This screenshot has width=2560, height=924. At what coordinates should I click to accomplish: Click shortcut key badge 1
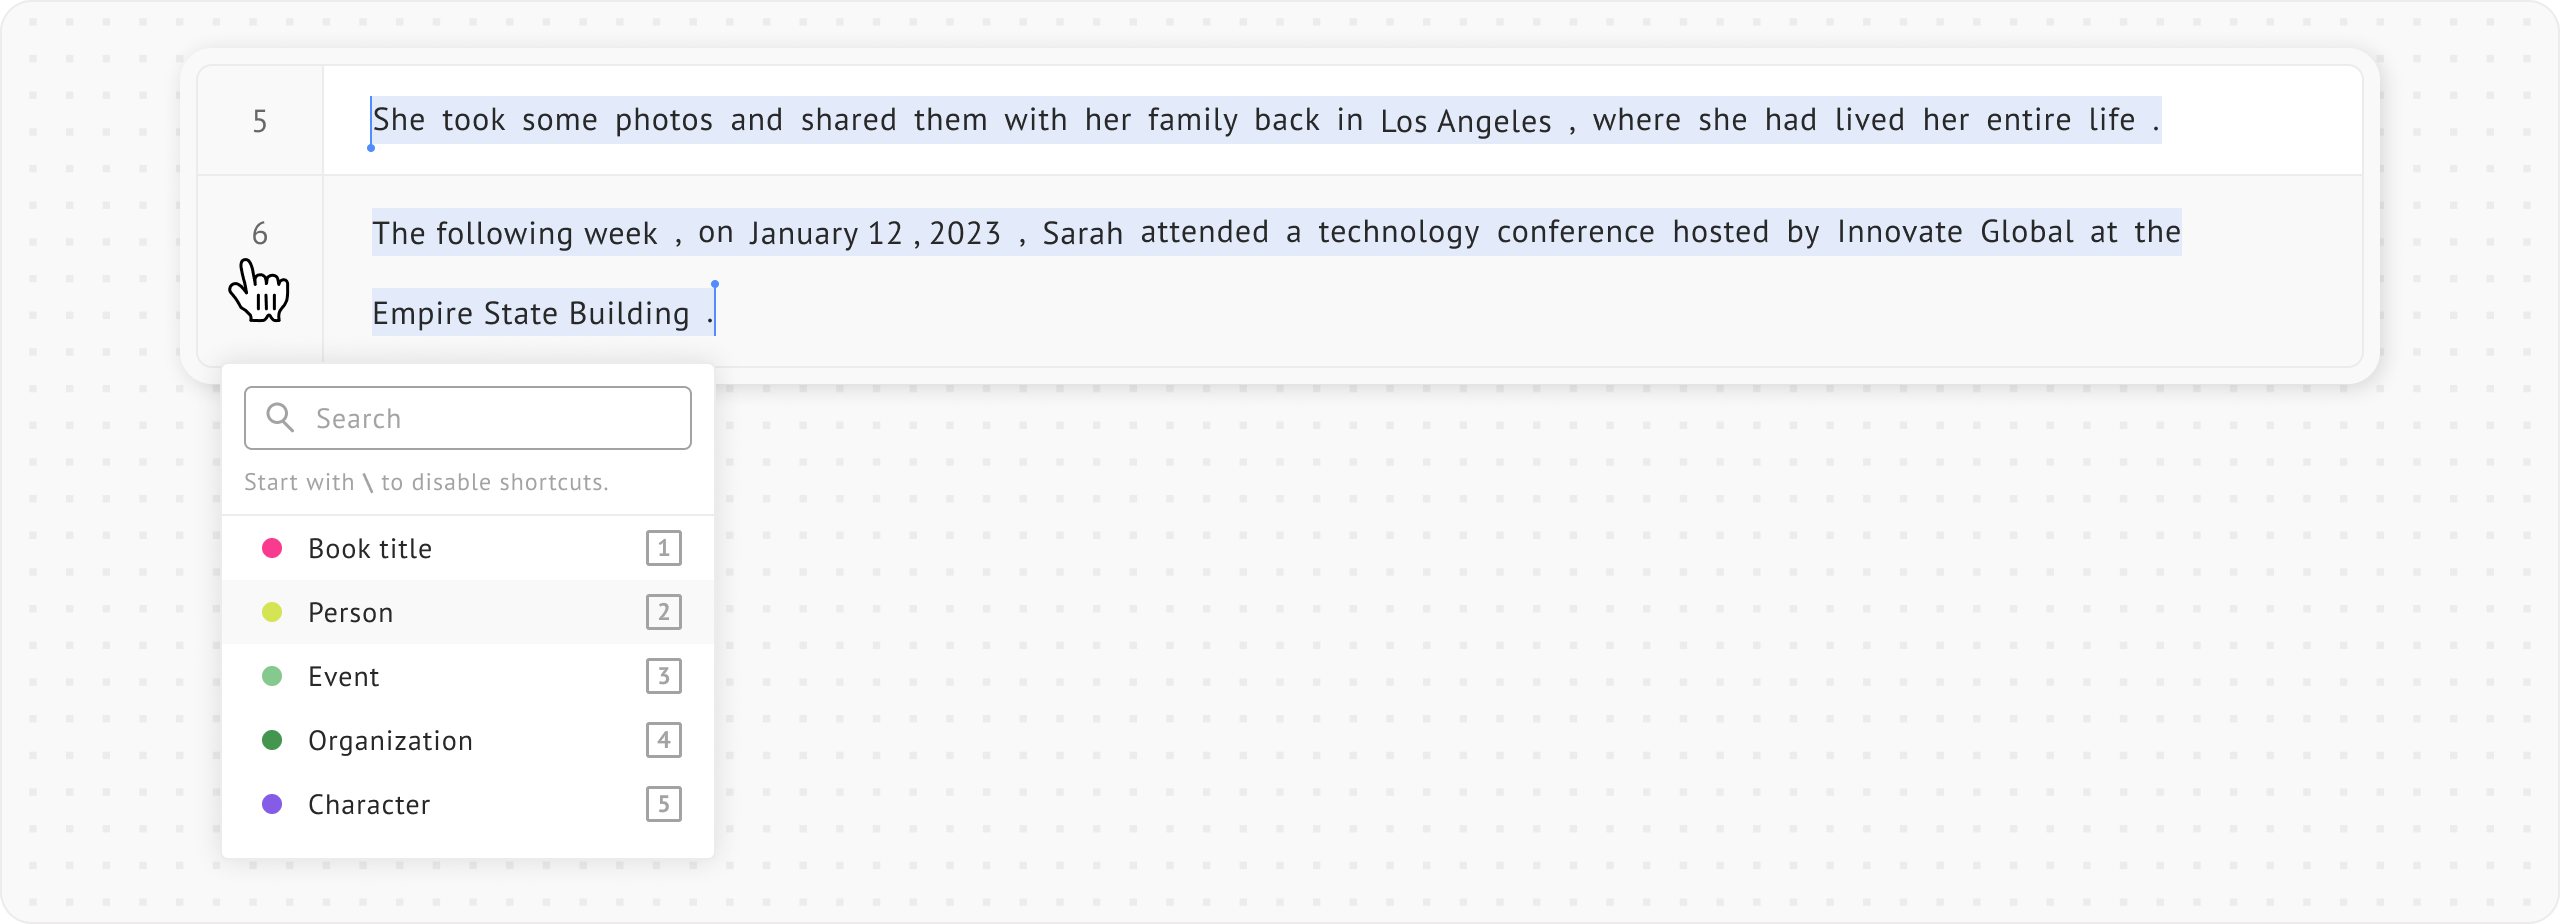(664, 548)
